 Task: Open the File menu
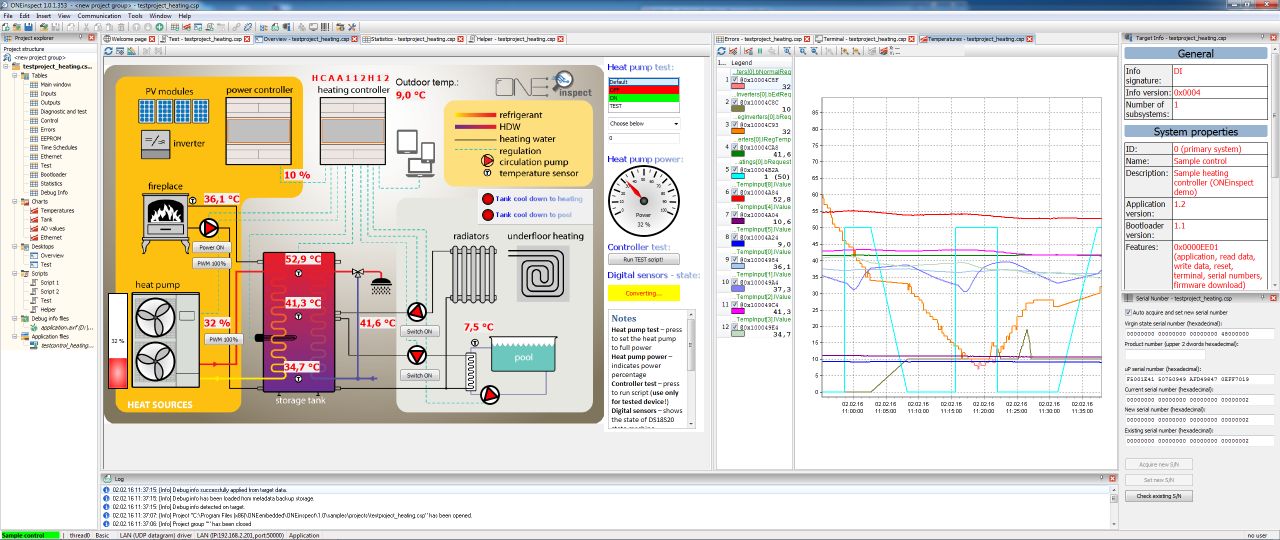[x=9, y=16]
